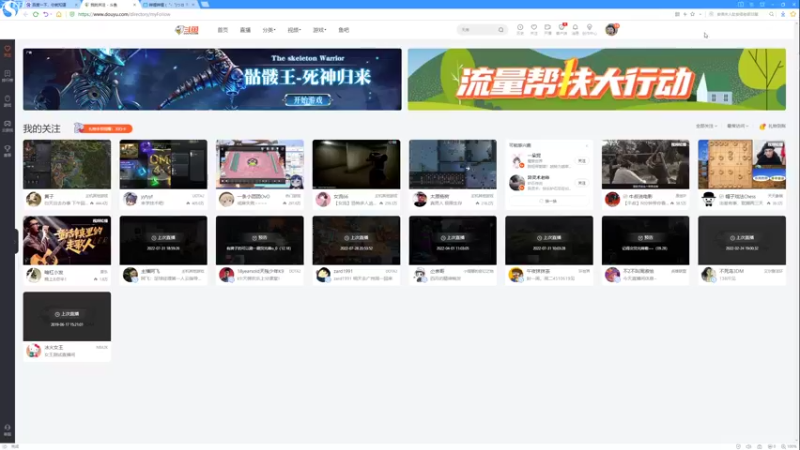
Task: Open the 全部关注 filter dropdown
Action: (x=706, y=126)
